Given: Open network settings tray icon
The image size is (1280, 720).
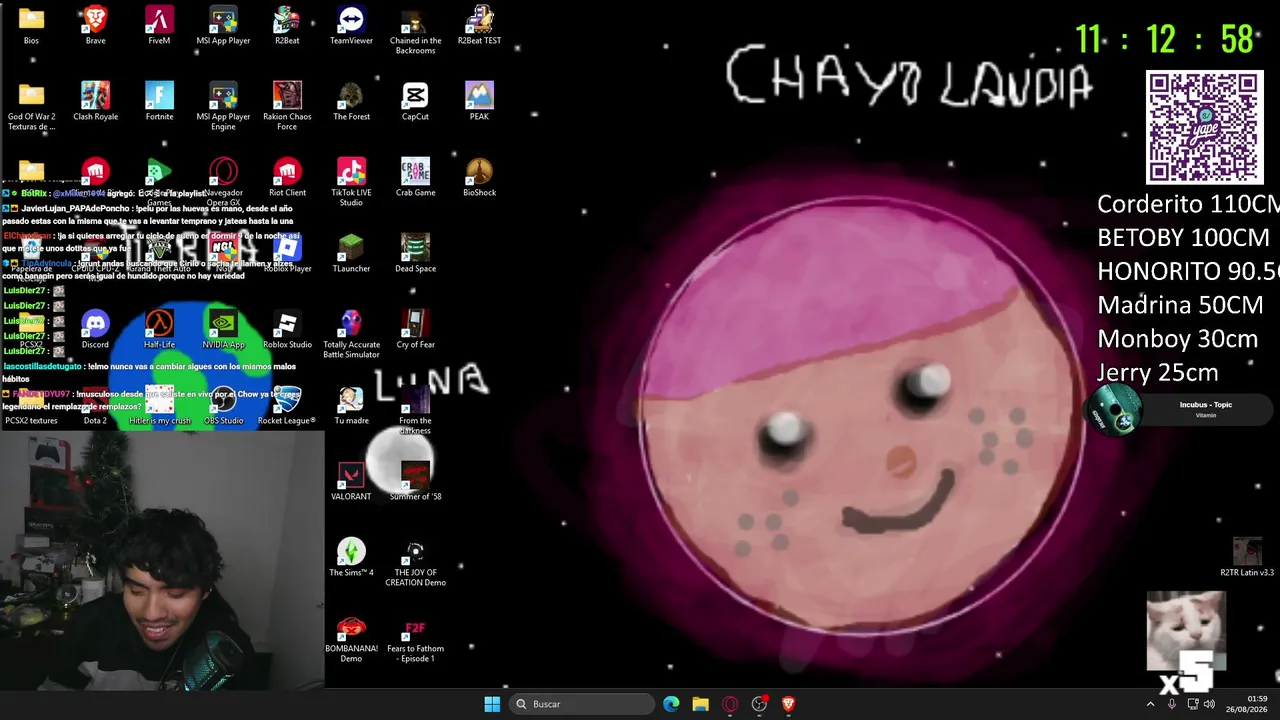Looking at the screenshot, I should 1192,704.
